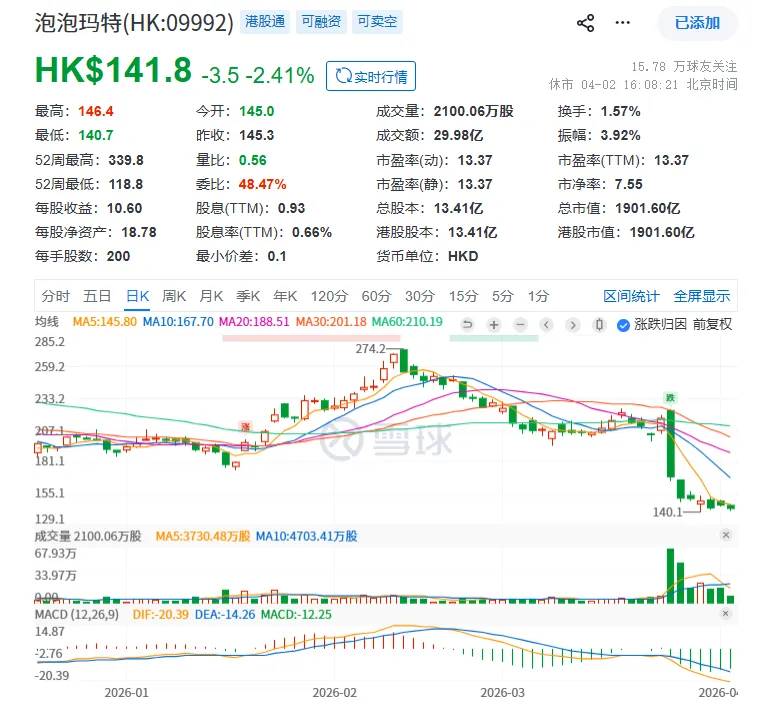The height and width of the screenshot is (709, 765).
Task: Select the 年K chart tab
Action: [x=285, y=296]
